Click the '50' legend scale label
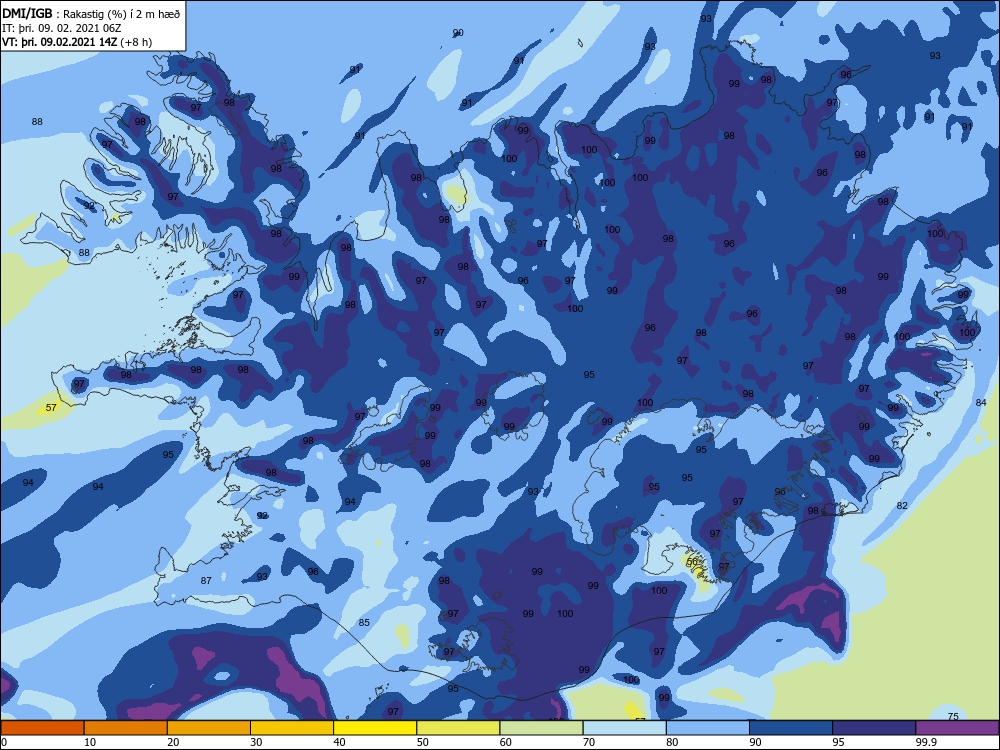The image size is (1000, 750). coord(423,742)
